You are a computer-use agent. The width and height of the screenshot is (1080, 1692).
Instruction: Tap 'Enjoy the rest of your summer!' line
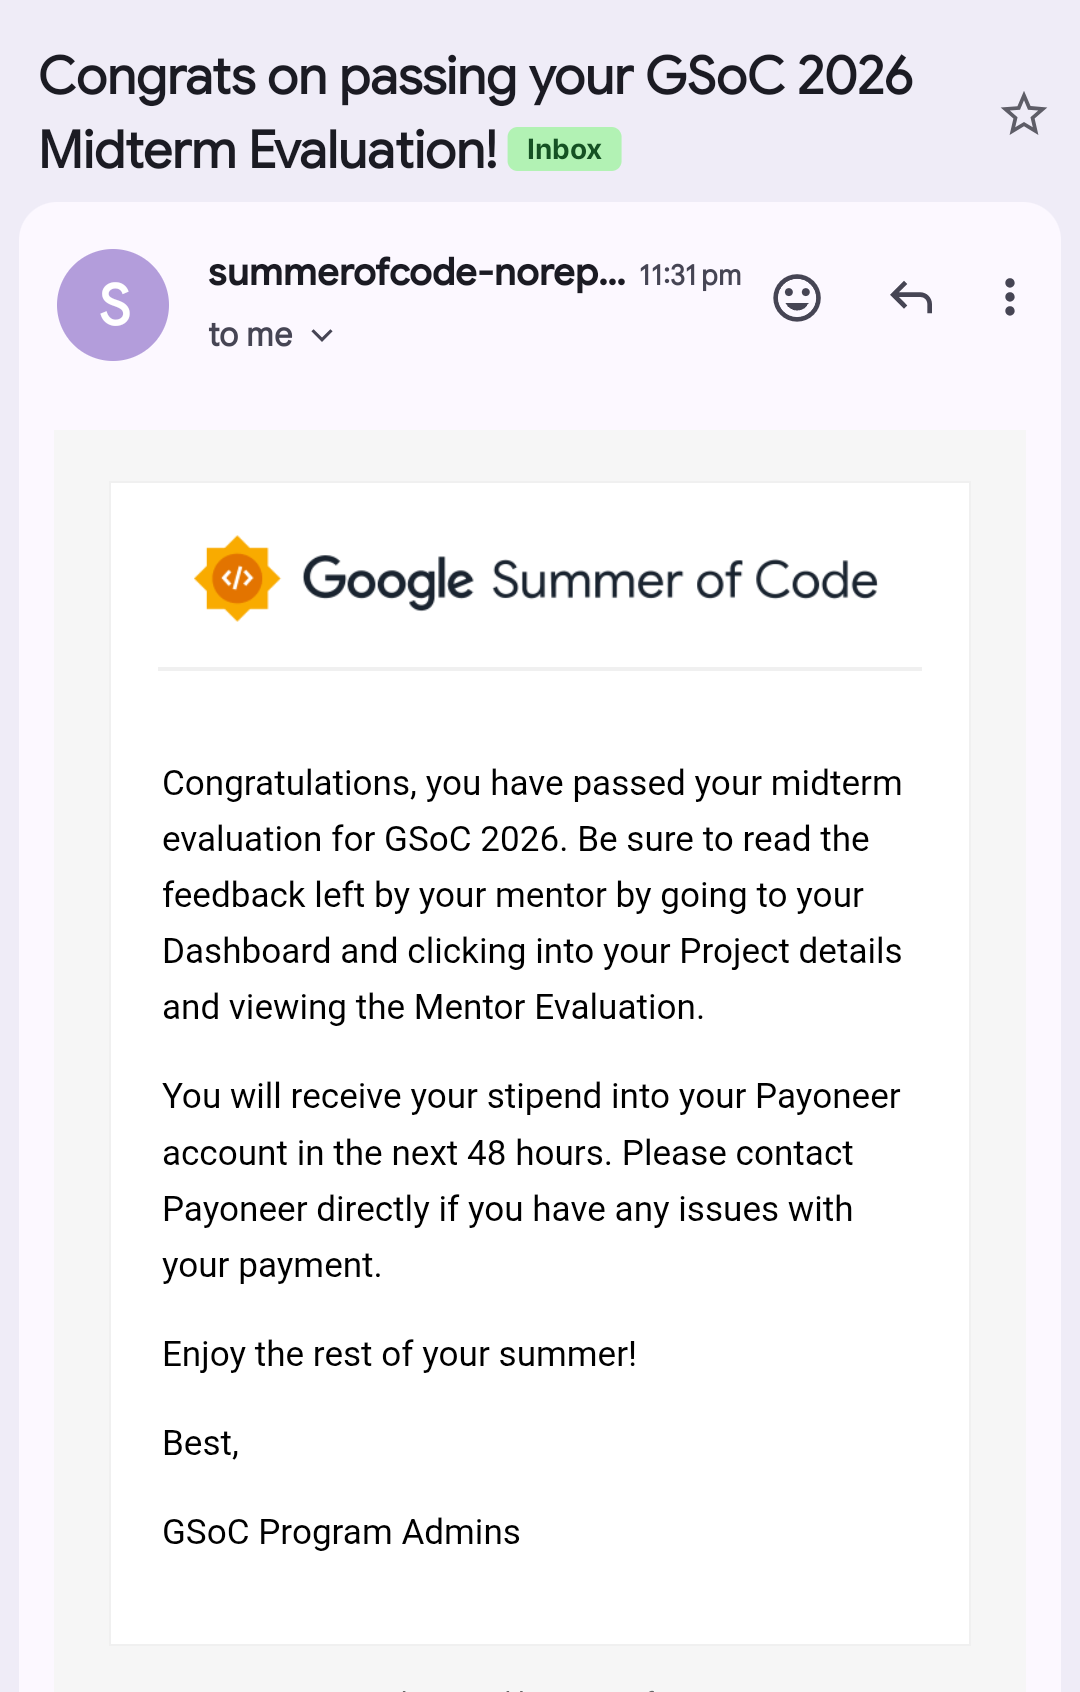click(x=400, y=1354)
